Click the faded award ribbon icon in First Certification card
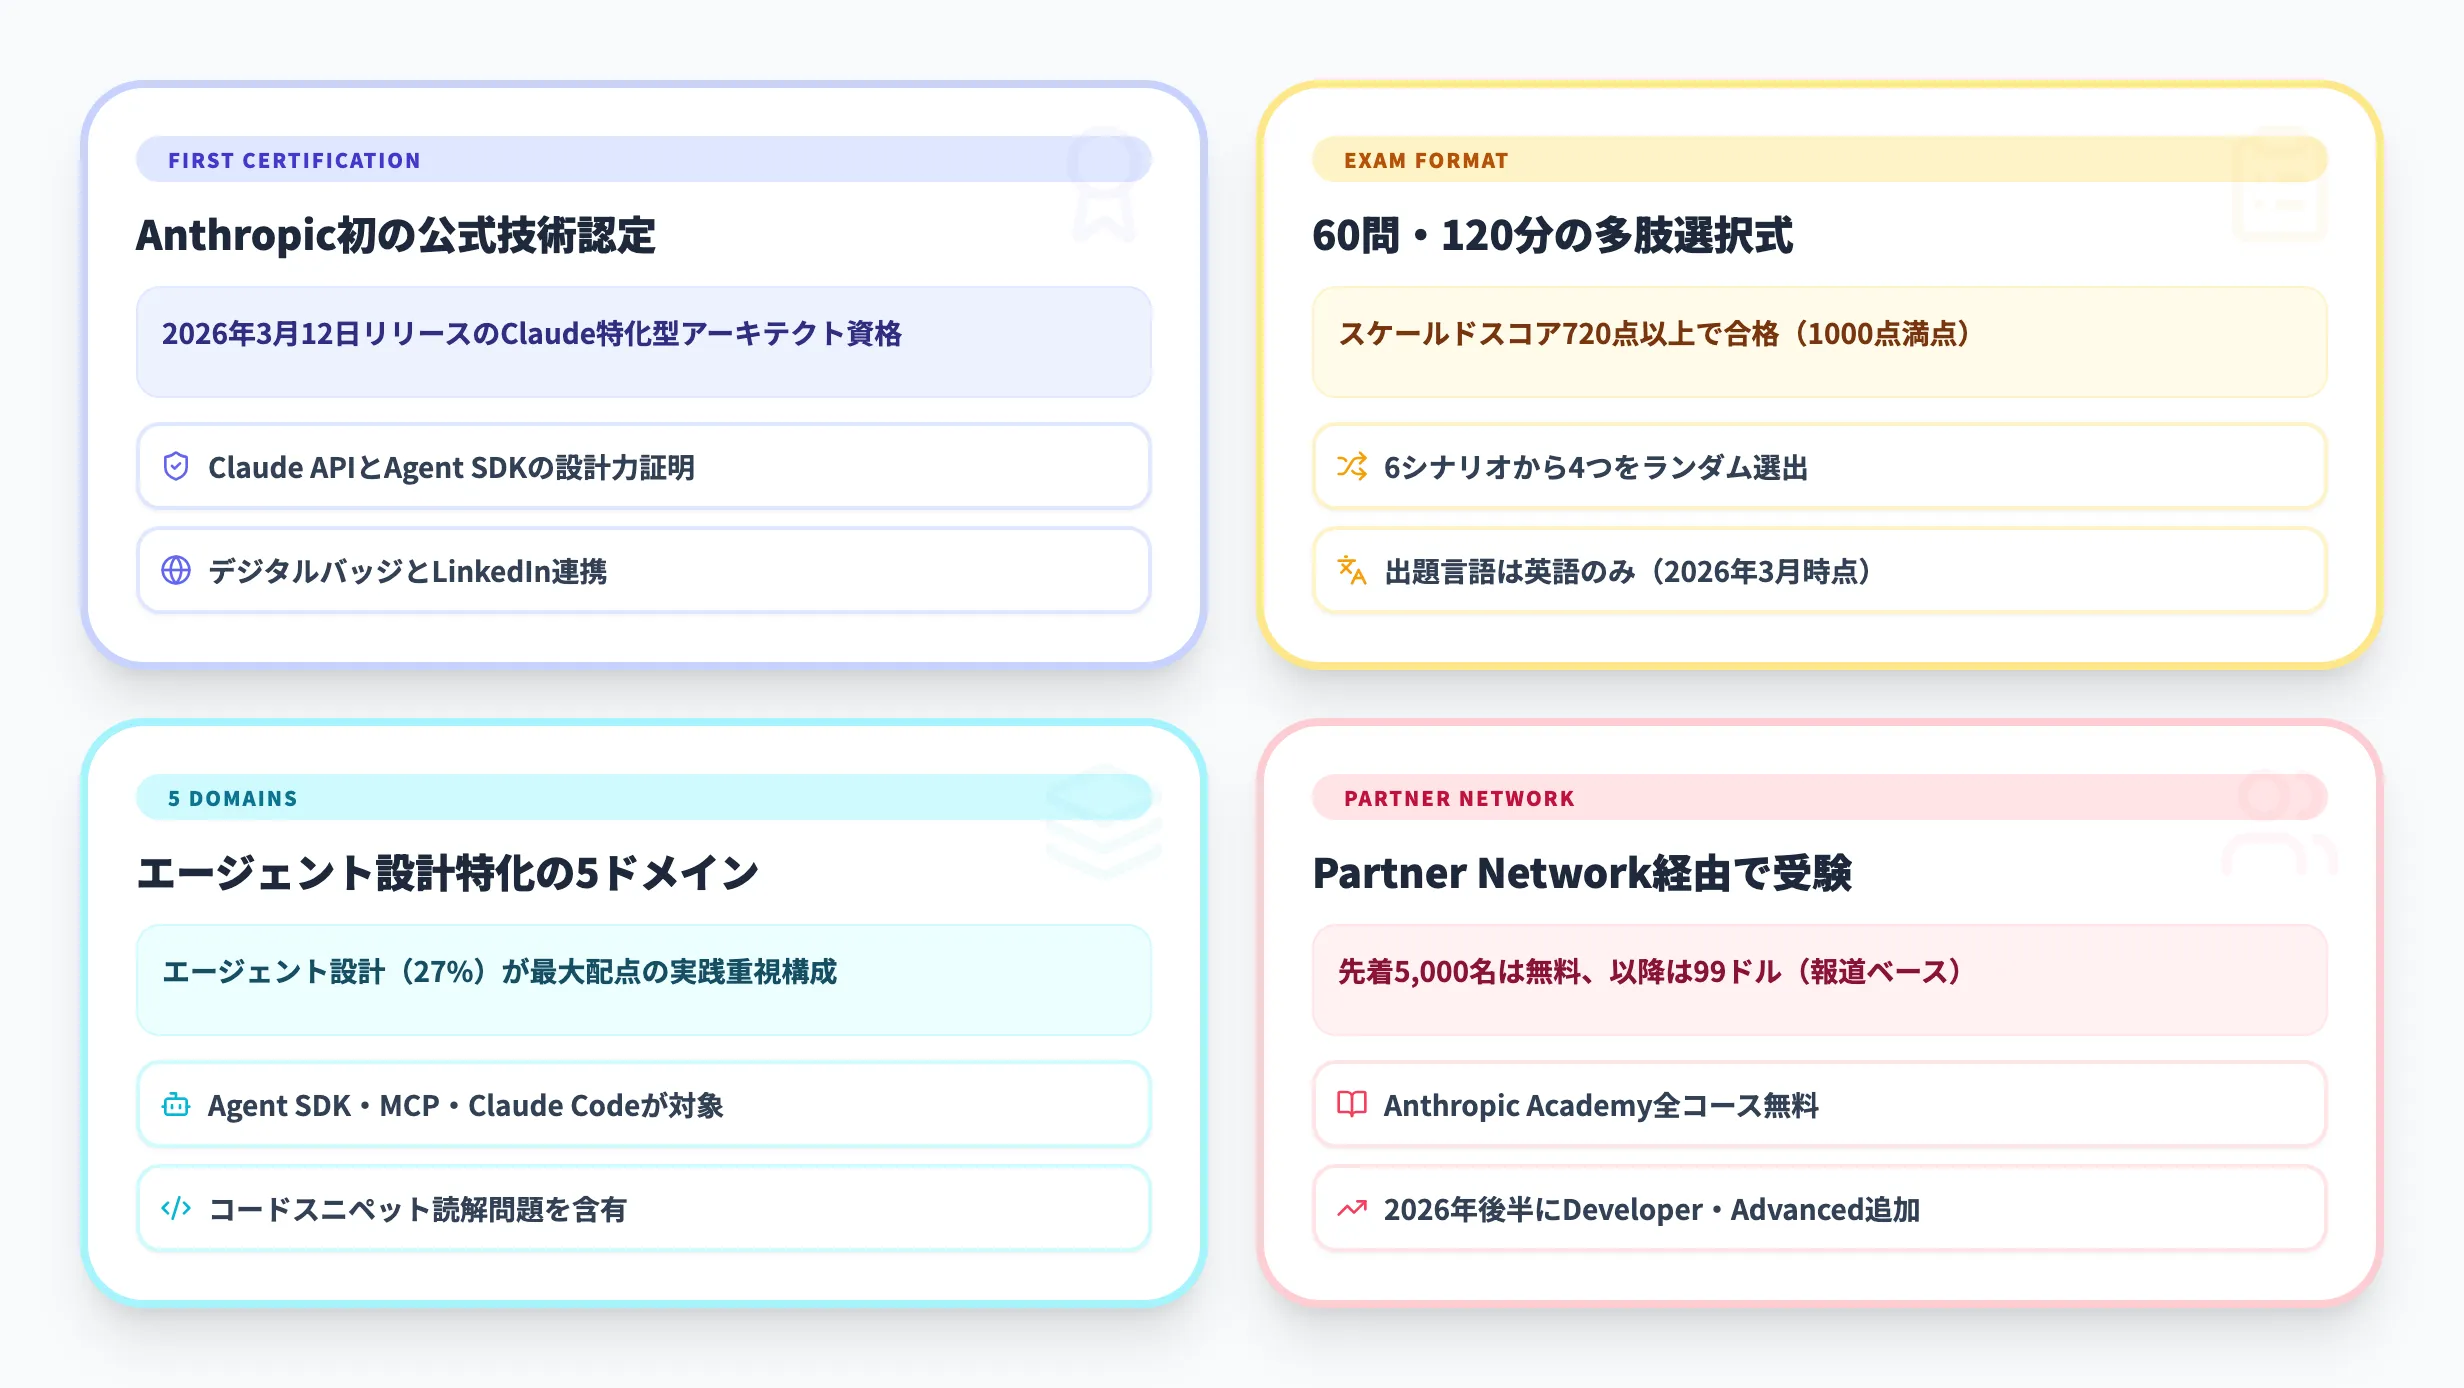The height and width of the screenshot is (1388, 2464). coord(1104,186)
